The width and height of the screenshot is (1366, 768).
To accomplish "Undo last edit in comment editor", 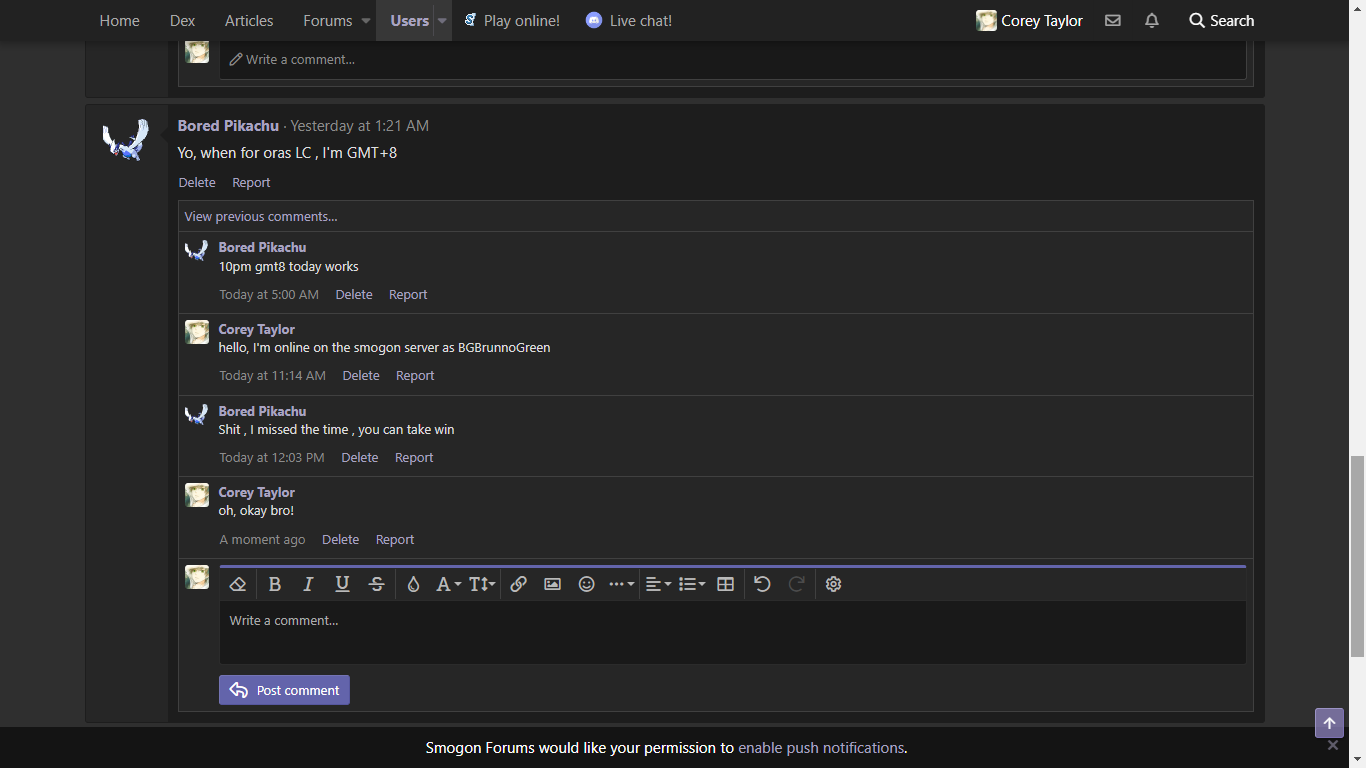I will [x=762, y=584].
